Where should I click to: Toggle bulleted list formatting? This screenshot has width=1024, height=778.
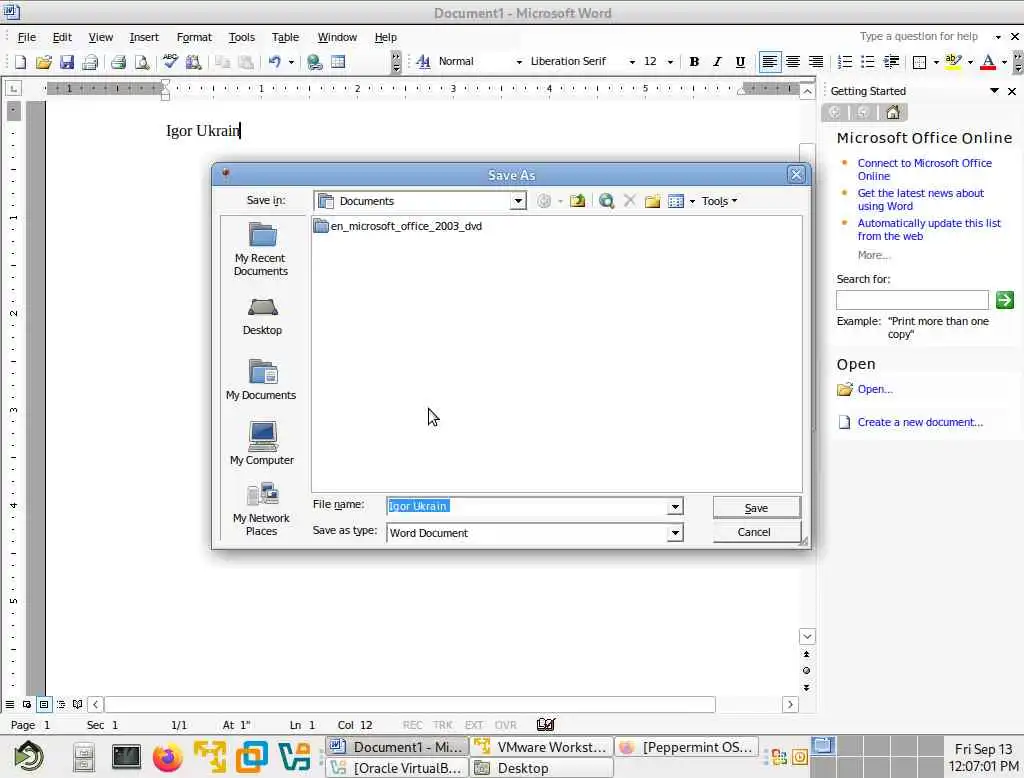click(867, 61)
